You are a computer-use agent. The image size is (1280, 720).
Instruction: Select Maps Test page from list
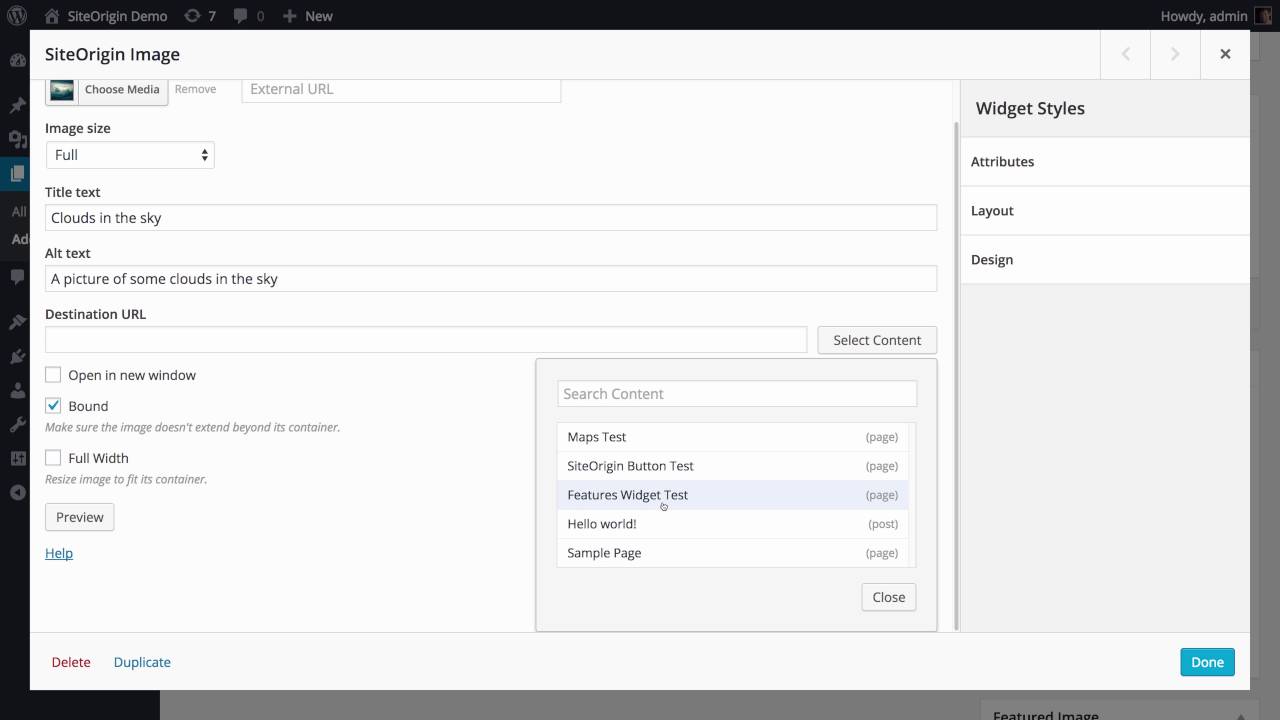pyautogui.click(x=733, y=437)
